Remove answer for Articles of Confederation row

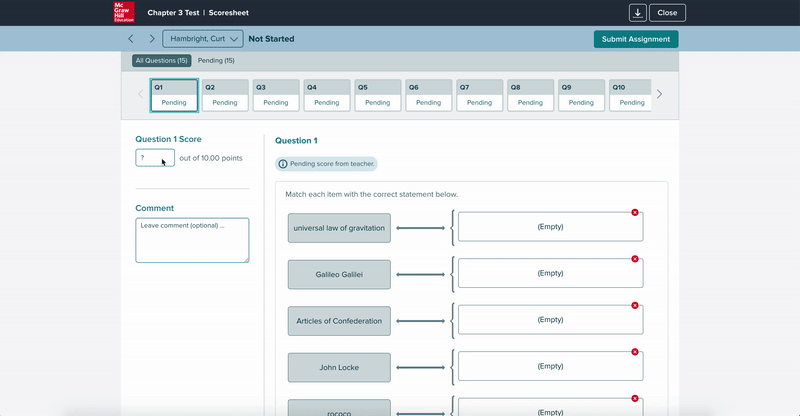coord(635,305)
